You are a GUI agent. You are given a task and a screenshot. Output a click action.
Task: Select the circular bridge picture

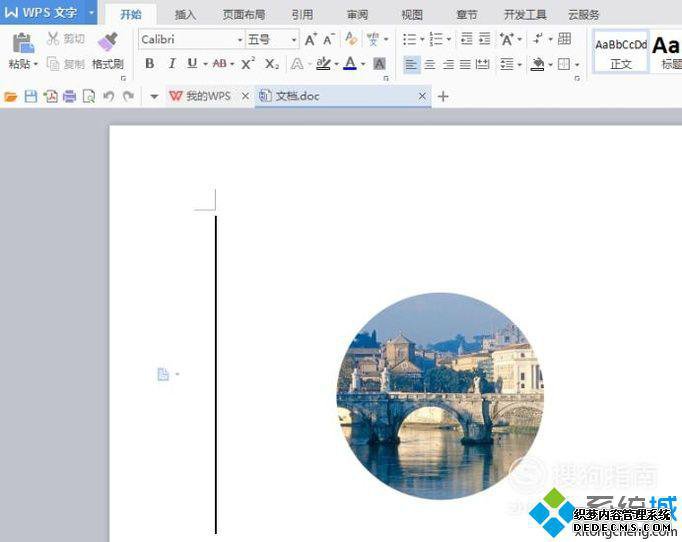(440, 396)
